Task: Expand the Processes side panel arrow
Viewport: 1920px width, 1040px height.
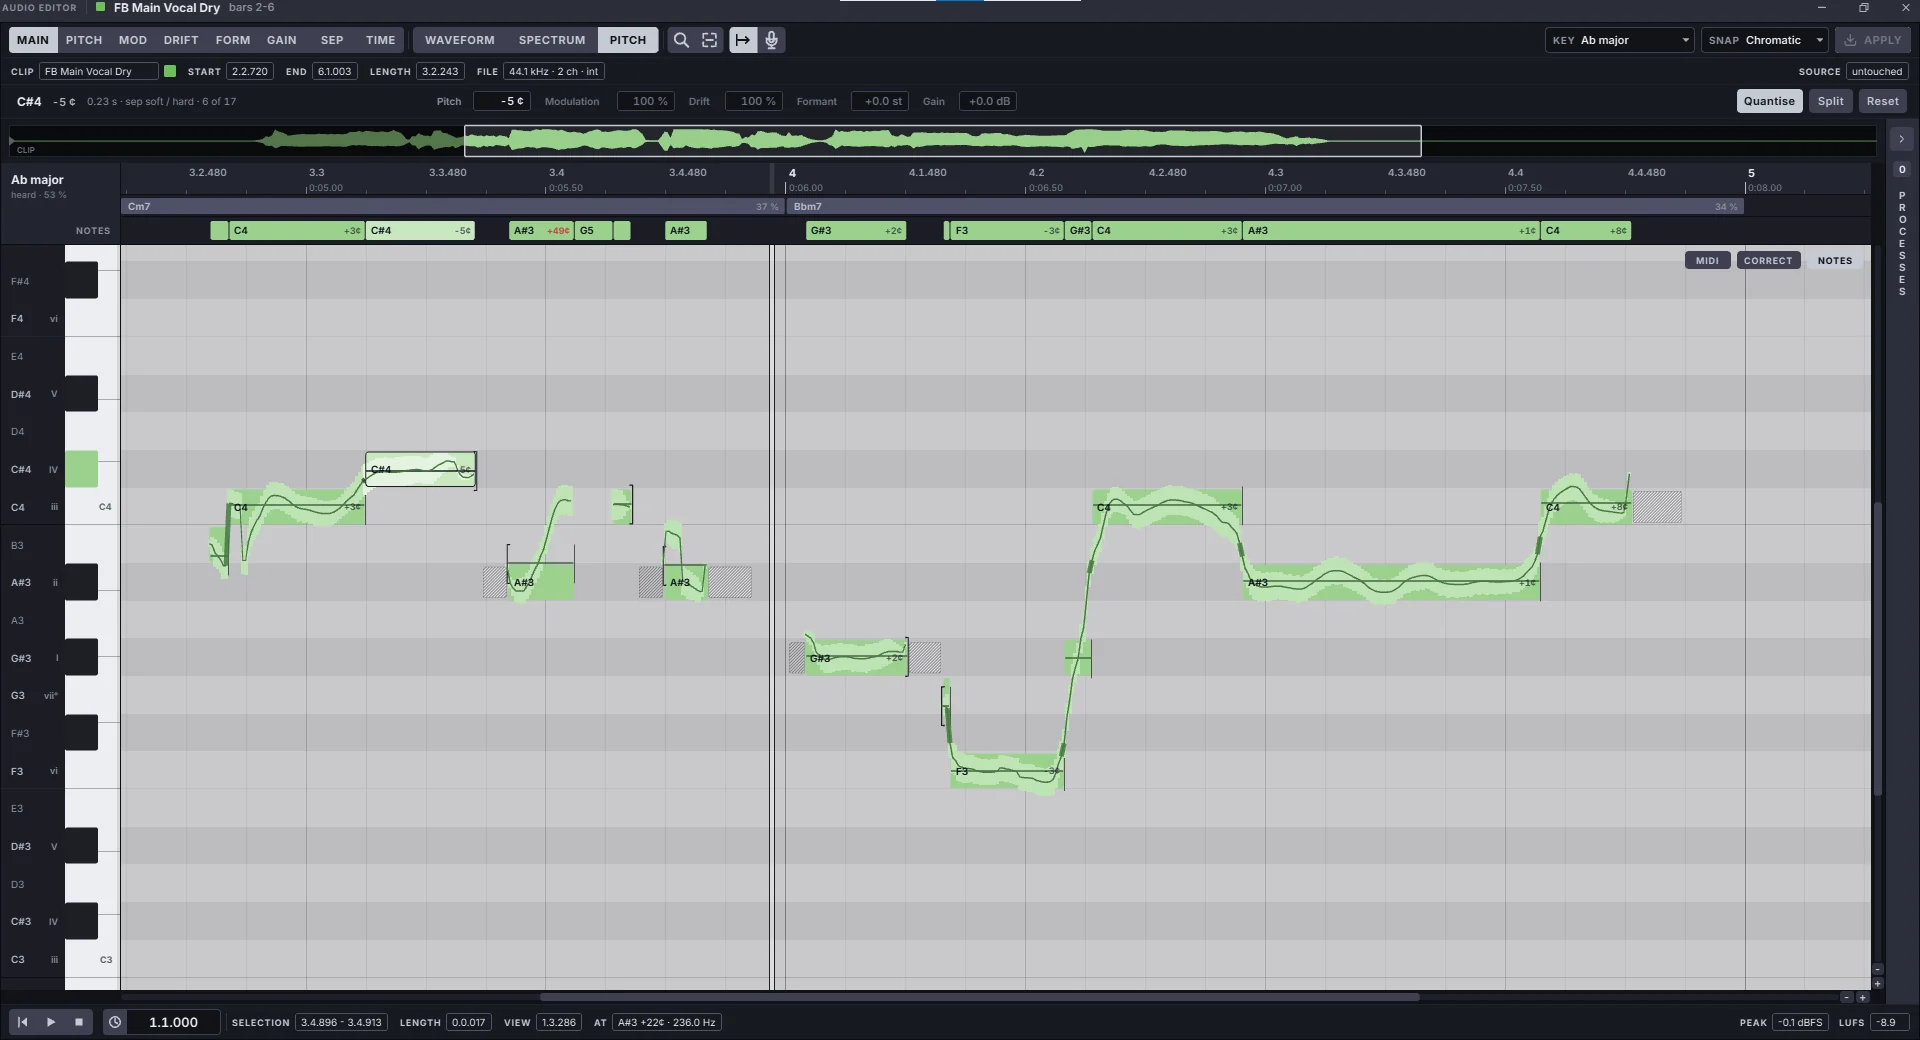Action: tap(1902, 139)
